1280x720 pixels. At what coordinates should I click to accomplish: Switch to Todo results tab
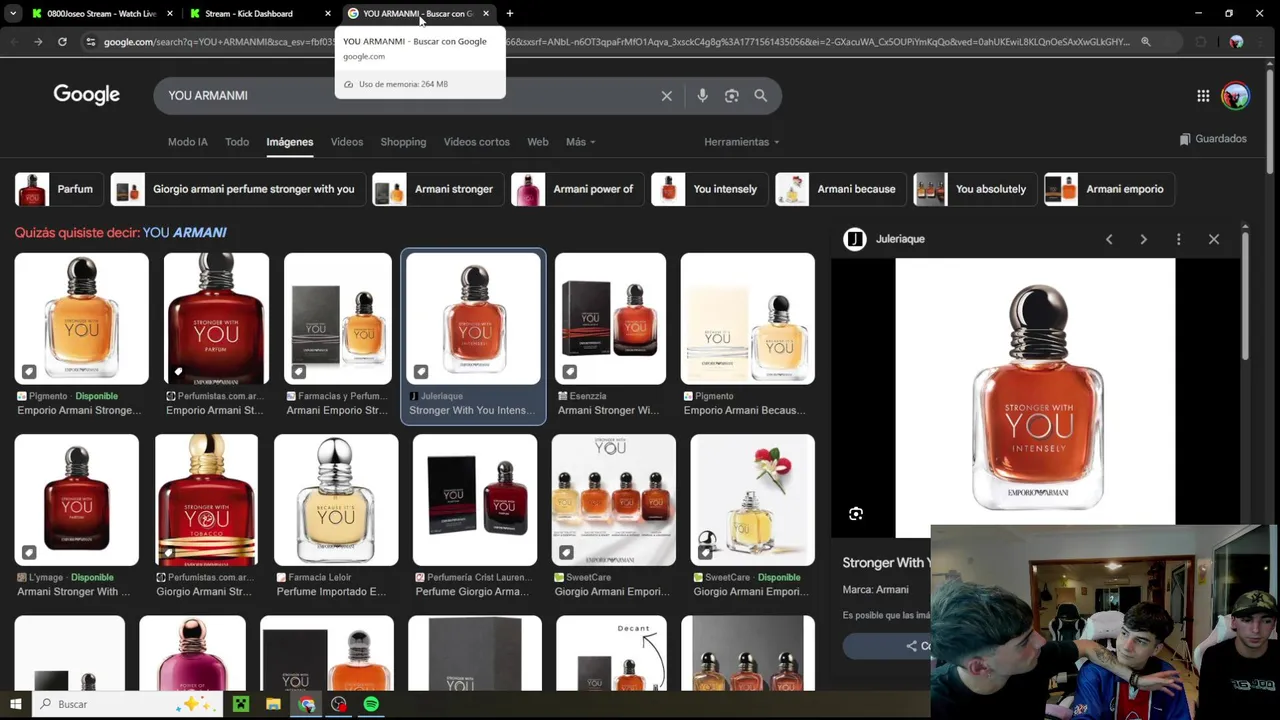237,142
